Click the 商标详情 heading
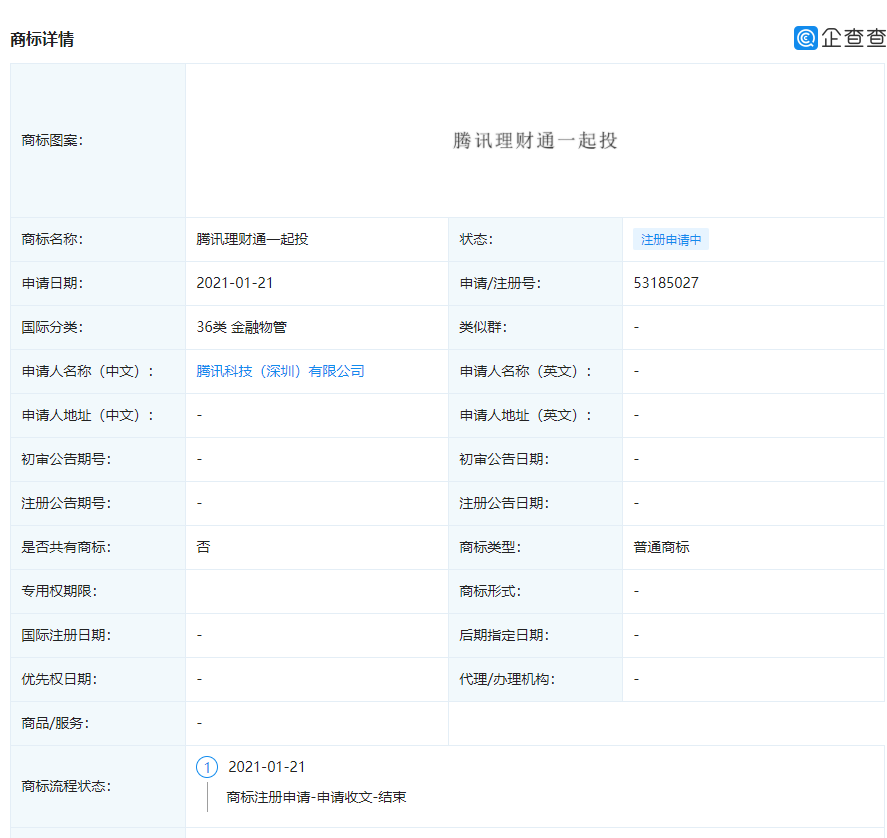 (42, 39)
